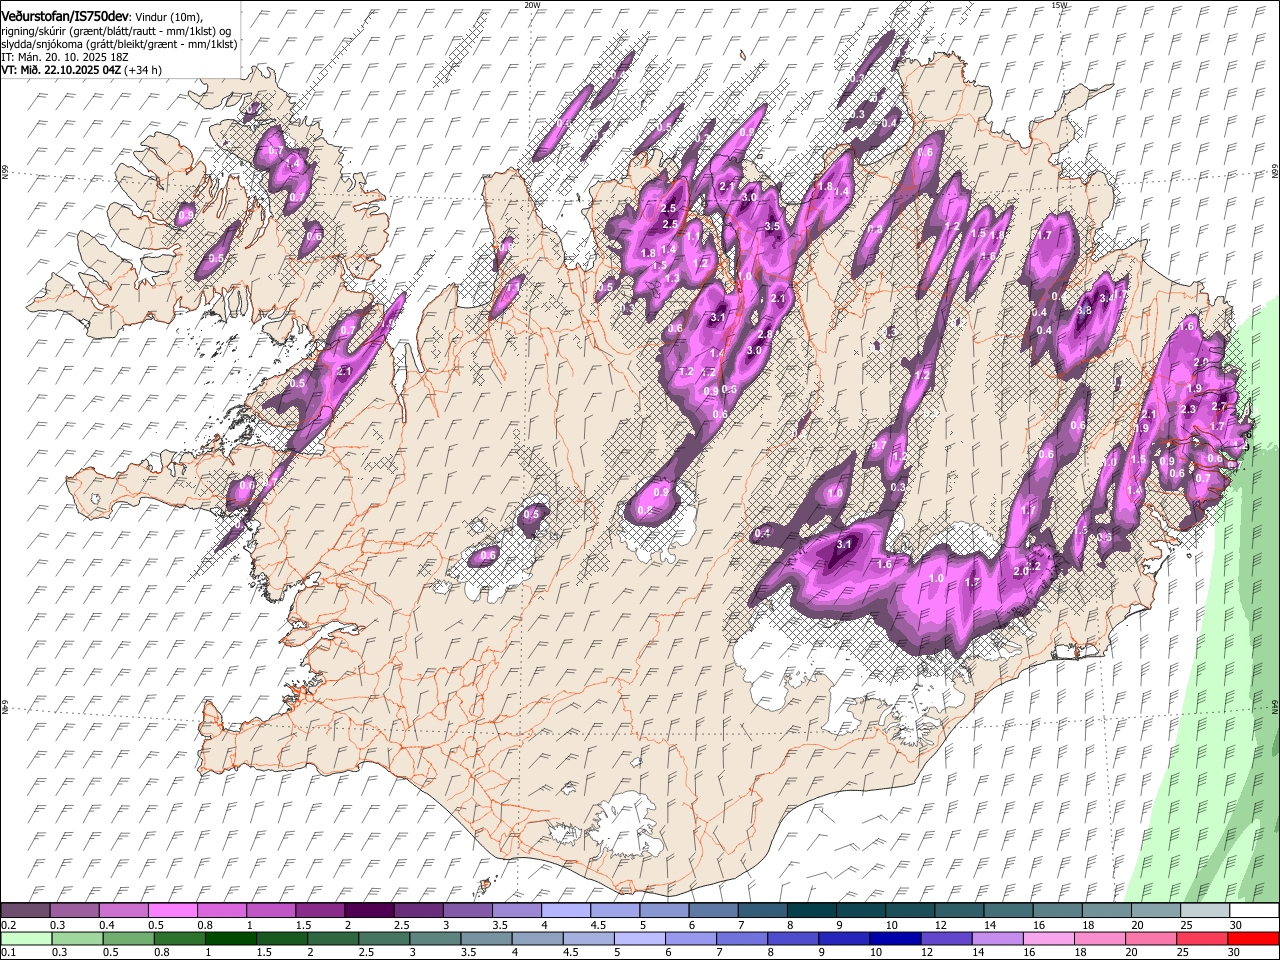1280x960 pixels.
Task: Select upper legend swatch between 0.3 and 0.4
Action: tap(74, 911)
